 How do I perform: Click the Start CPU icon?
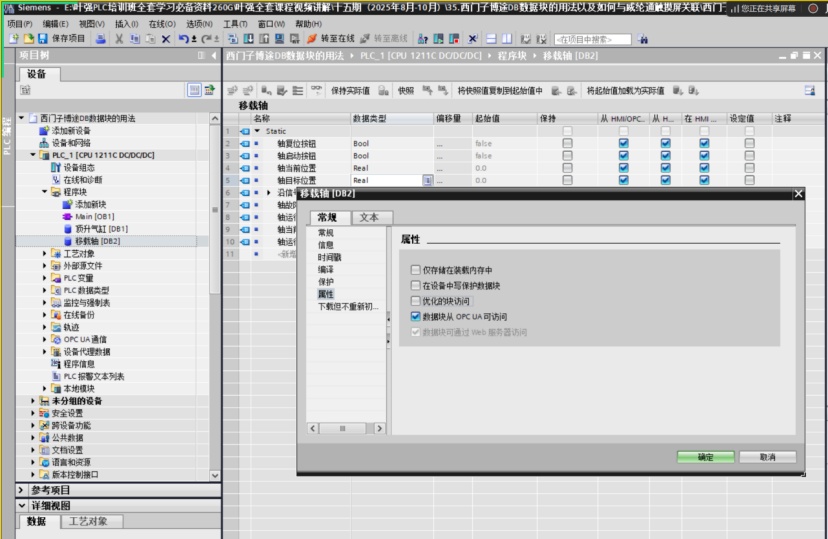tap(438, 39)
